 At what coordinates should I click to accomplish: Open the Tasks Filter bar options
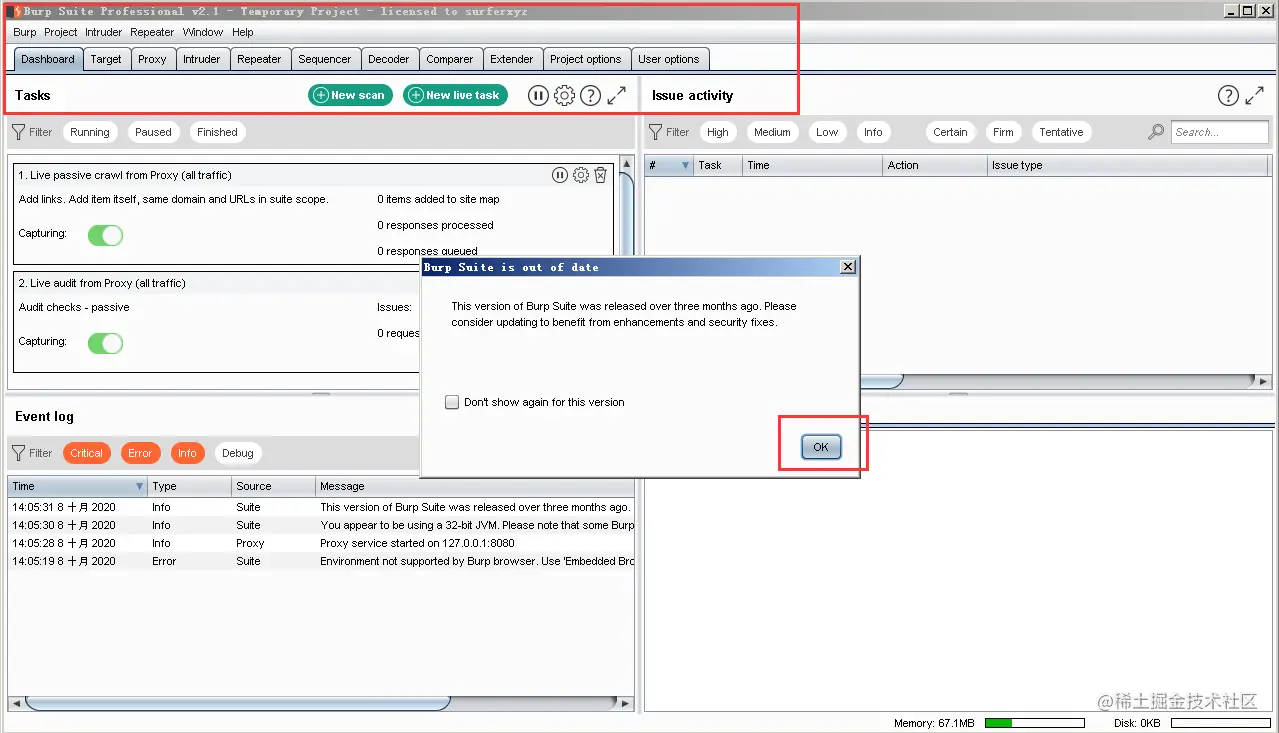32,131
